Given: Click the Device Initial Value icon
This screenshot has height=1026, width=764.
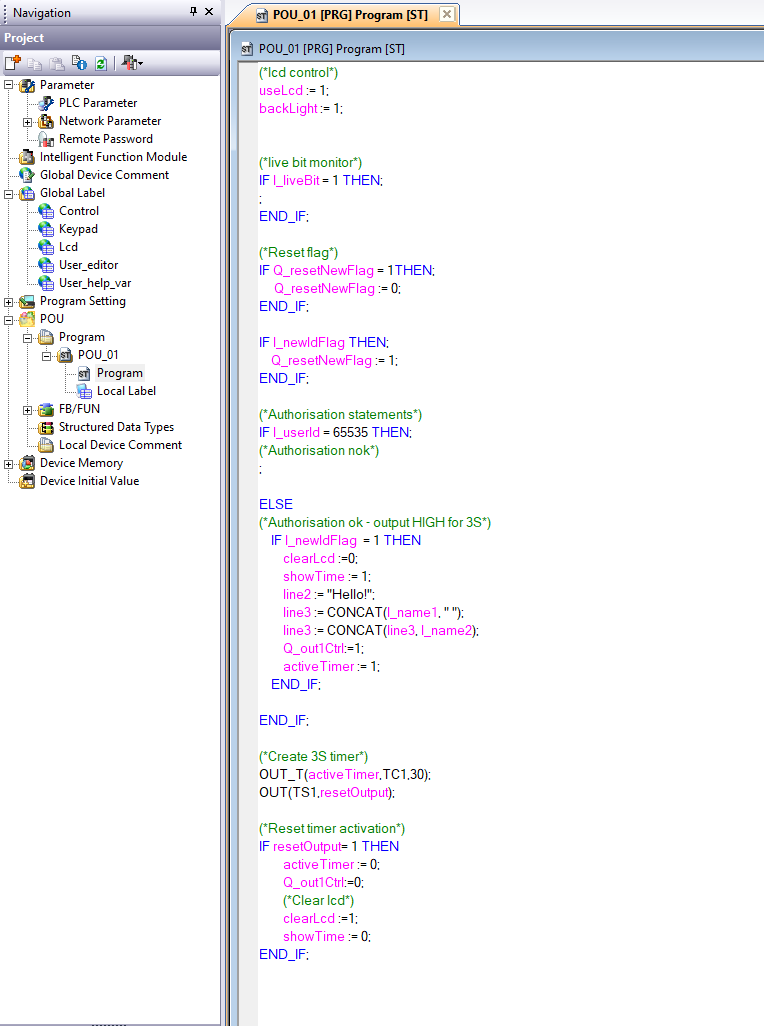Looking at the screenshot, I should point(27,482).
